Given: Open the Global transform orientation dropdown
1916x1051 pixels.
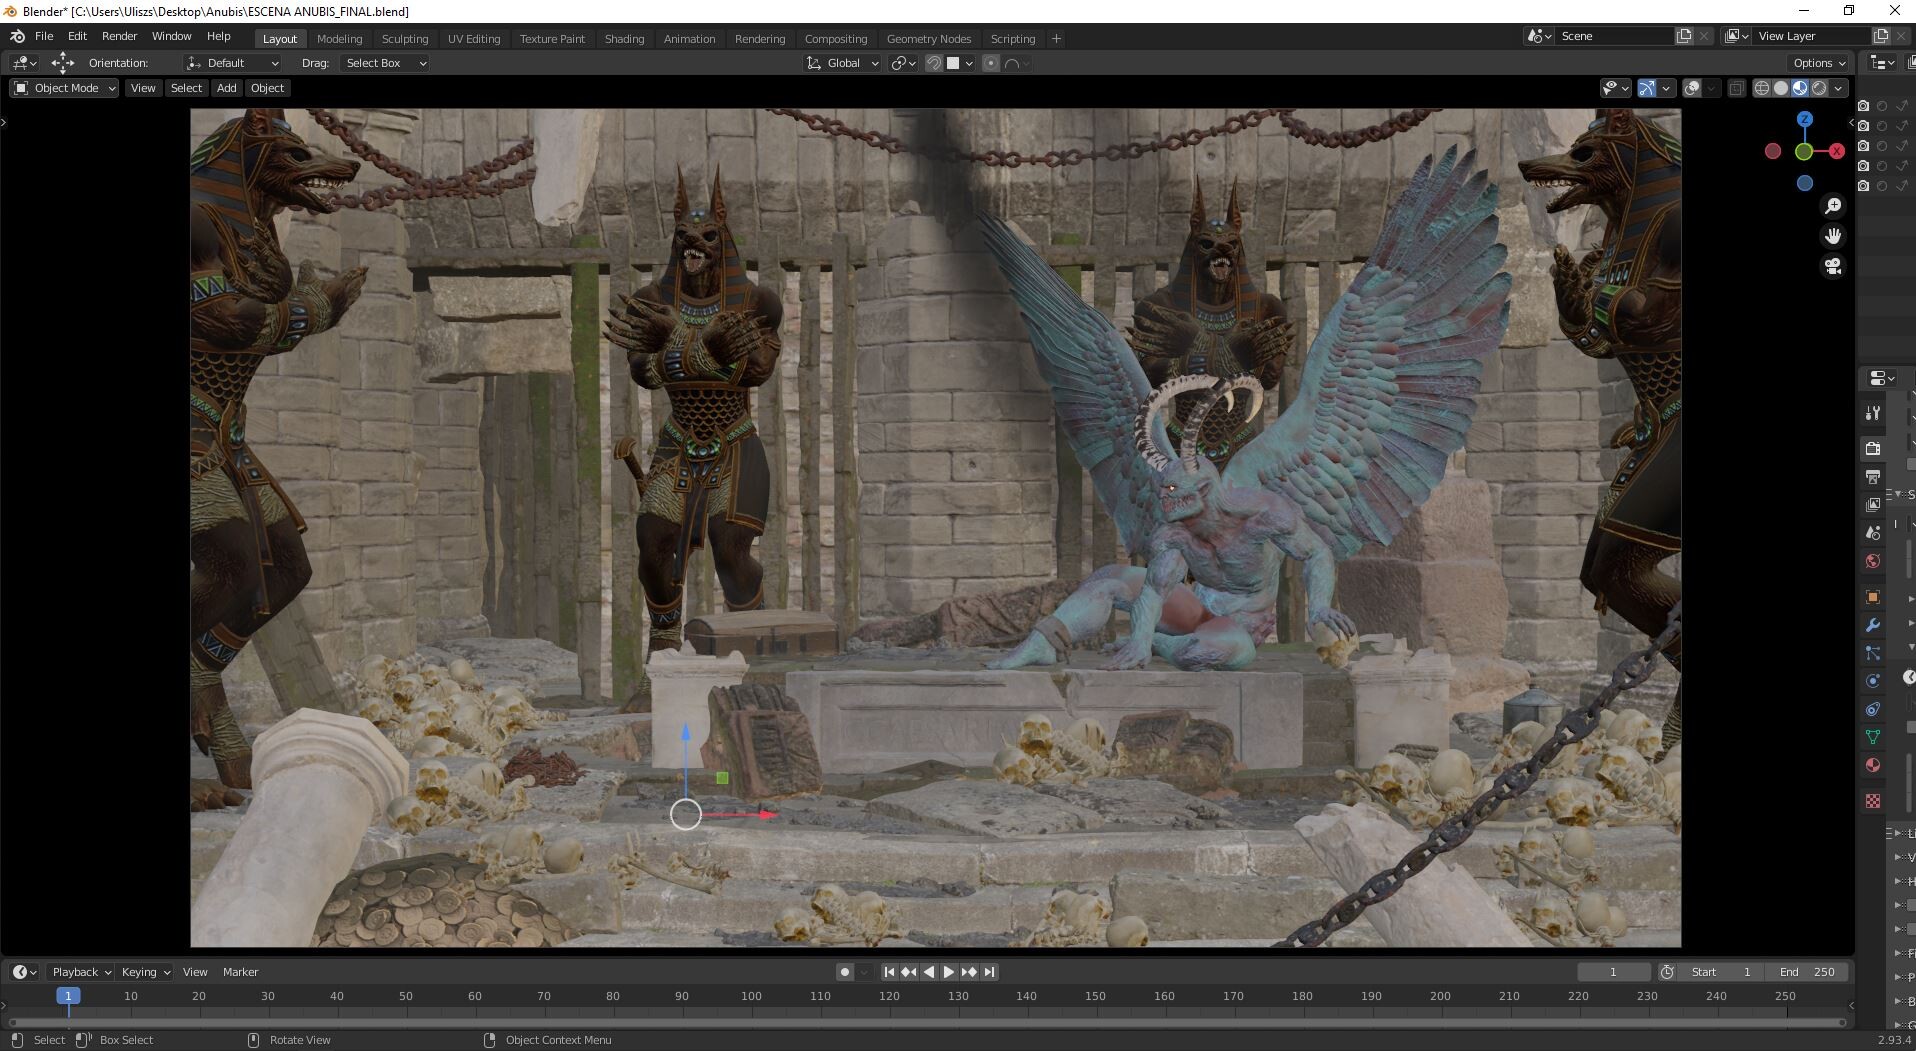Looking at the screenshot, I should (x=842, y=63).
